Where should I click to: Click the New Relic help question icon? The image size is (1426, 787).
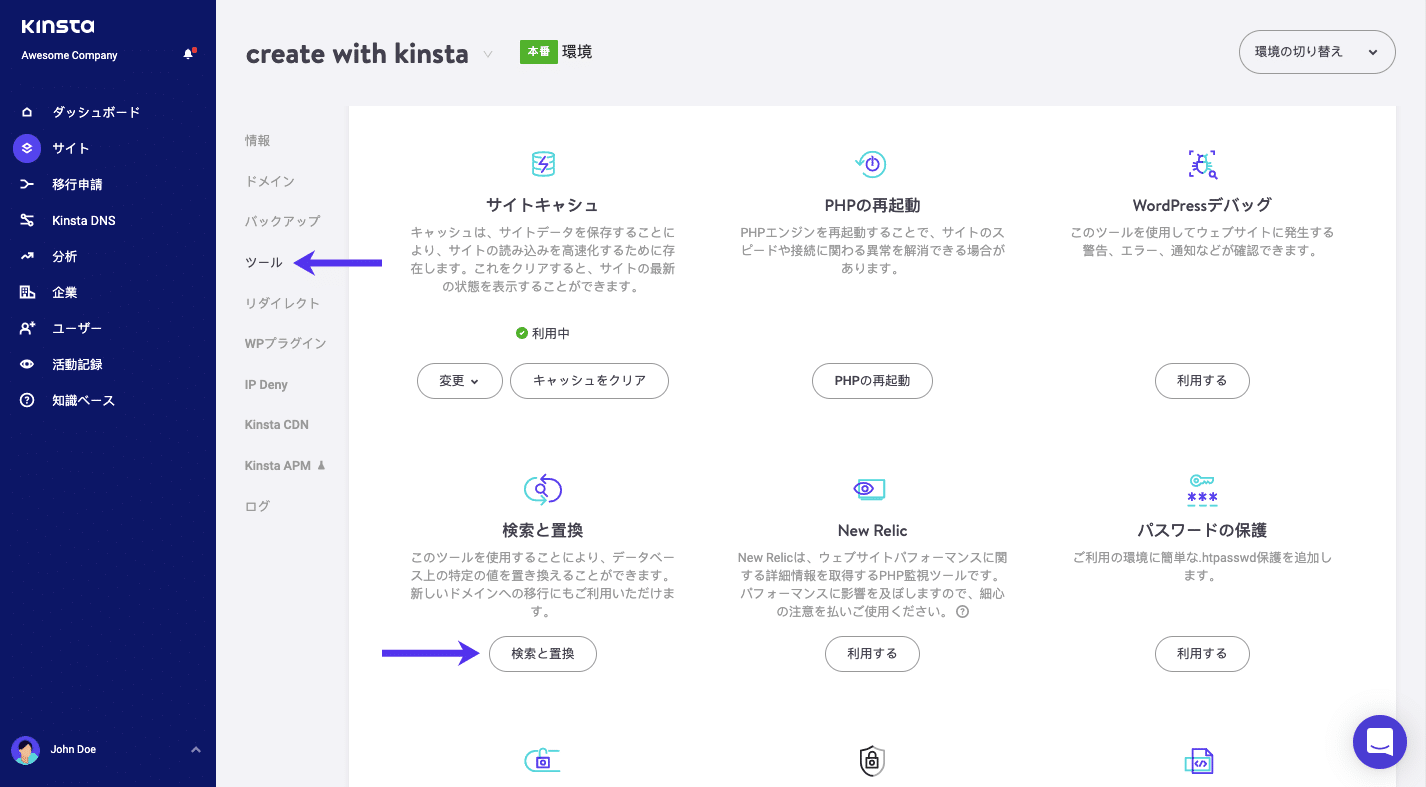coord(962,612)
